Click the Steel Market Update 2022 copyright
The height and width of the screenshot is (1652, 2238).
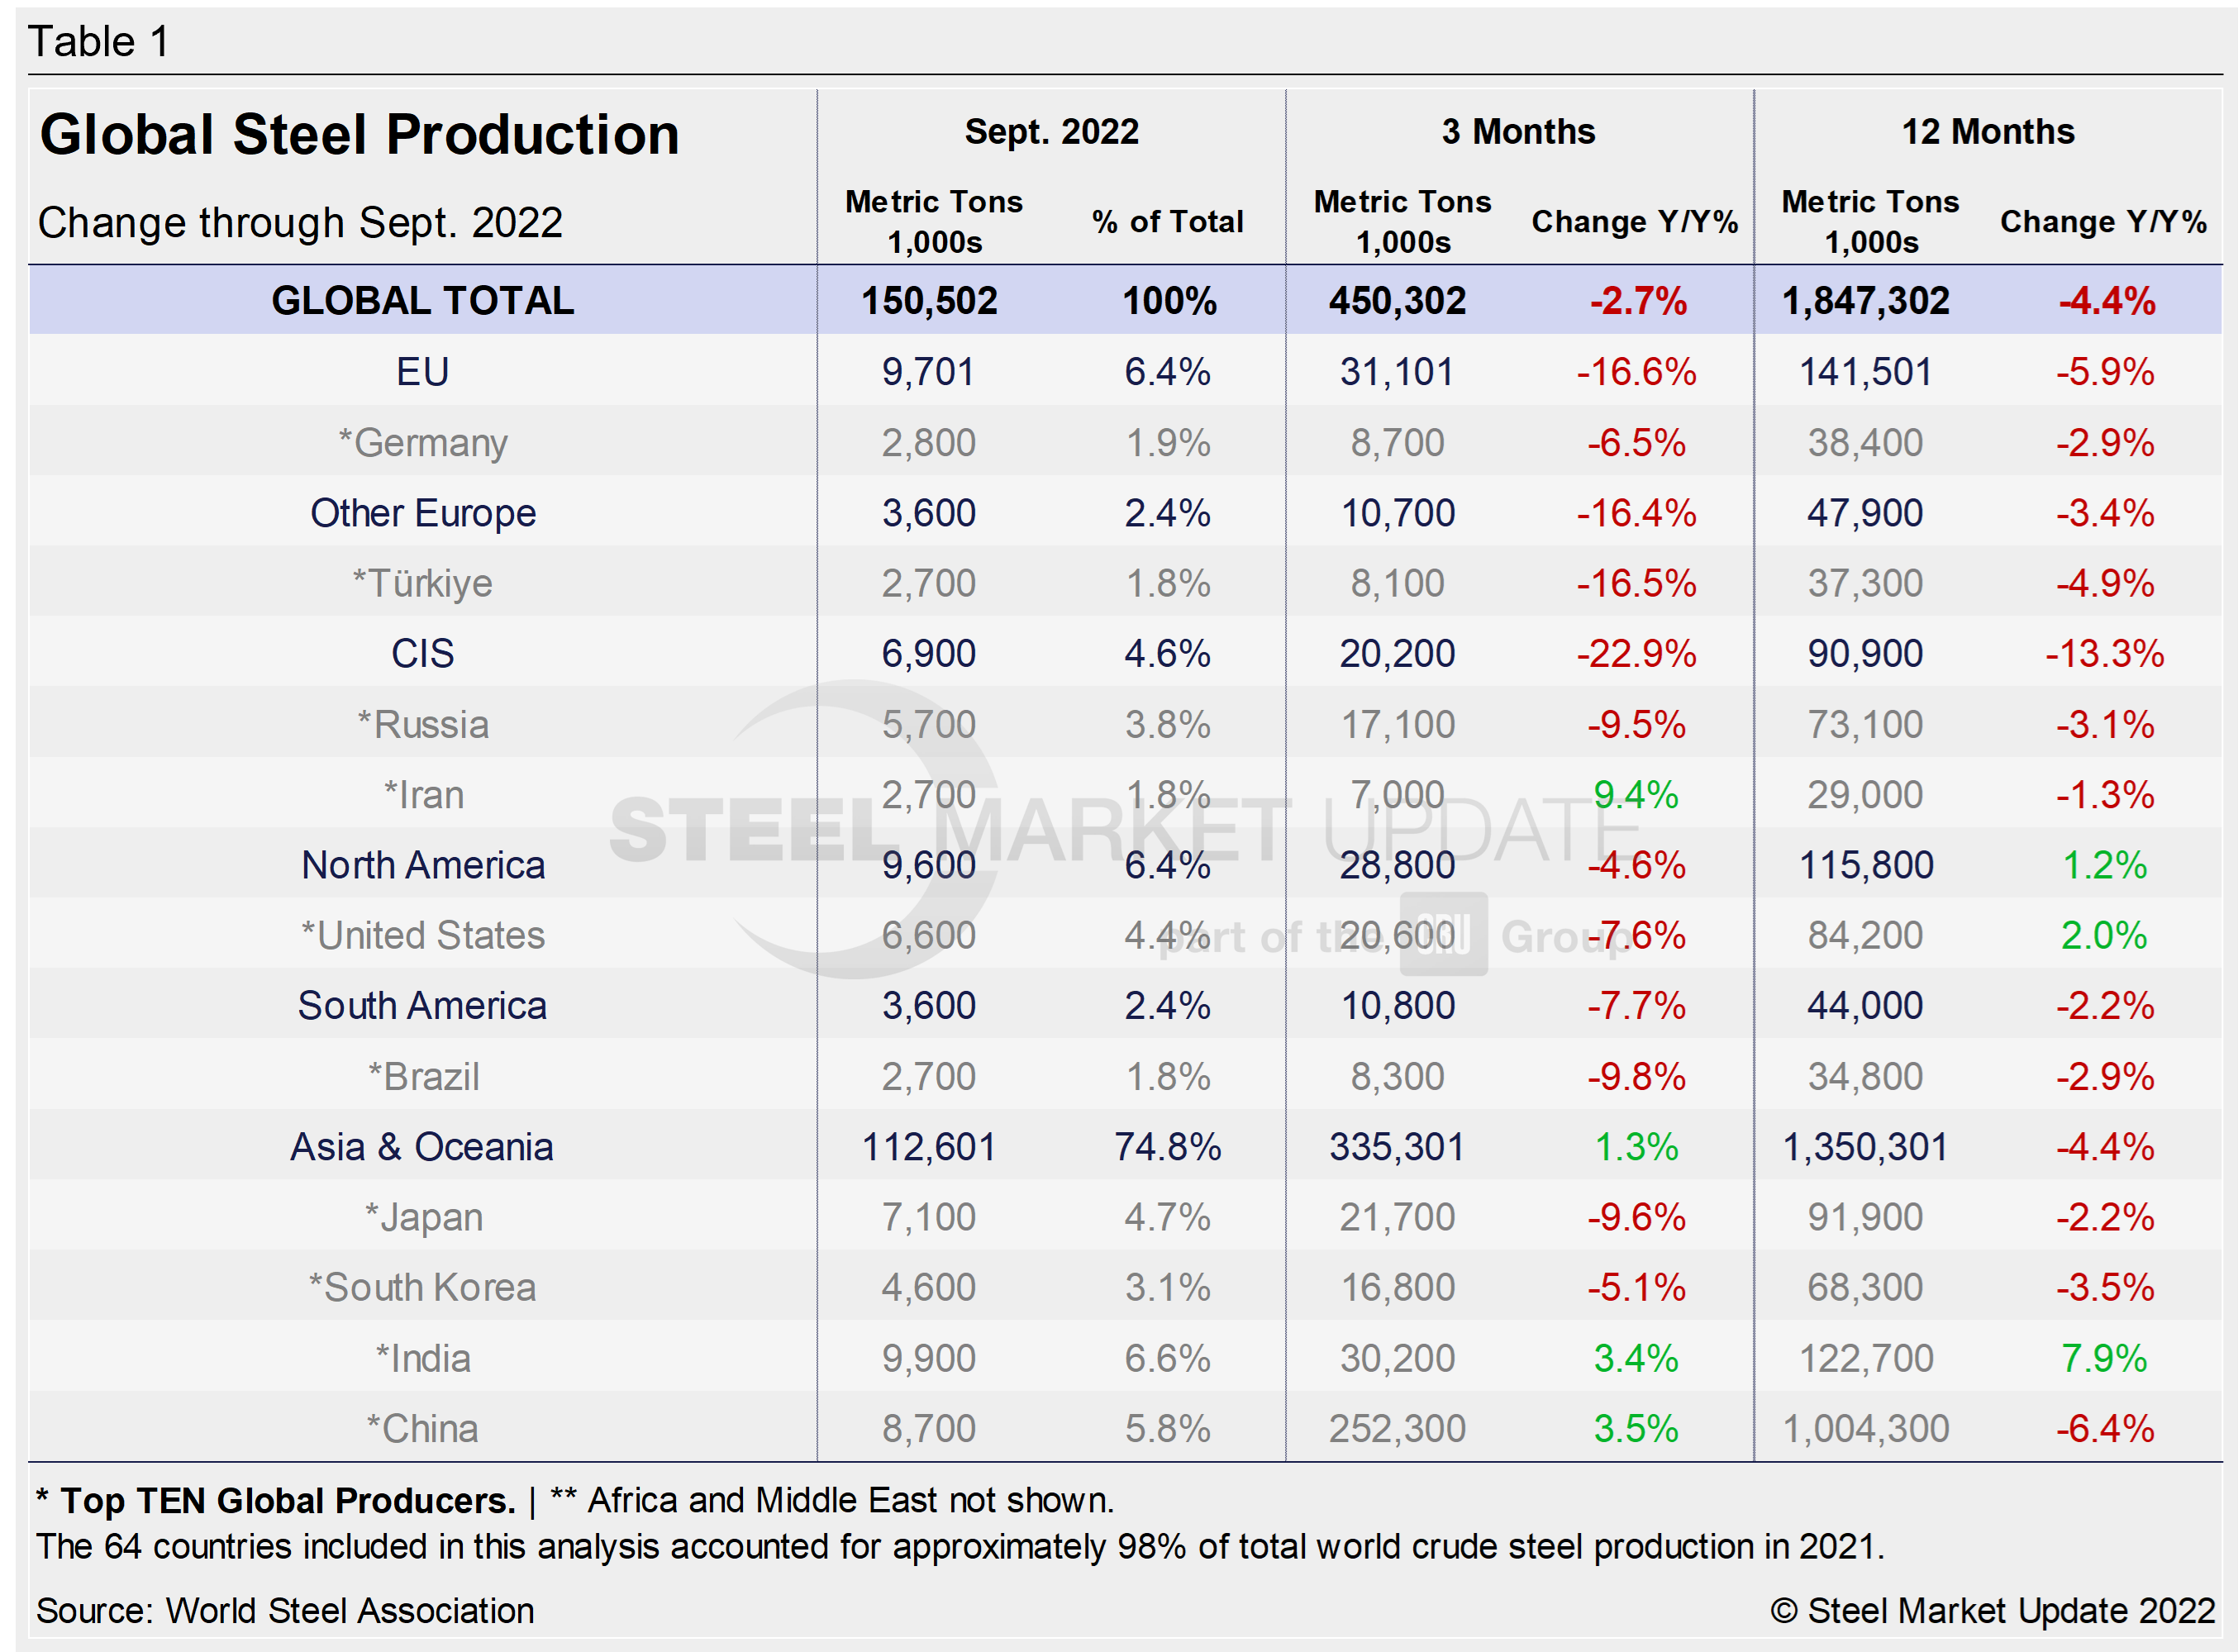(x=1995, y=1611)
